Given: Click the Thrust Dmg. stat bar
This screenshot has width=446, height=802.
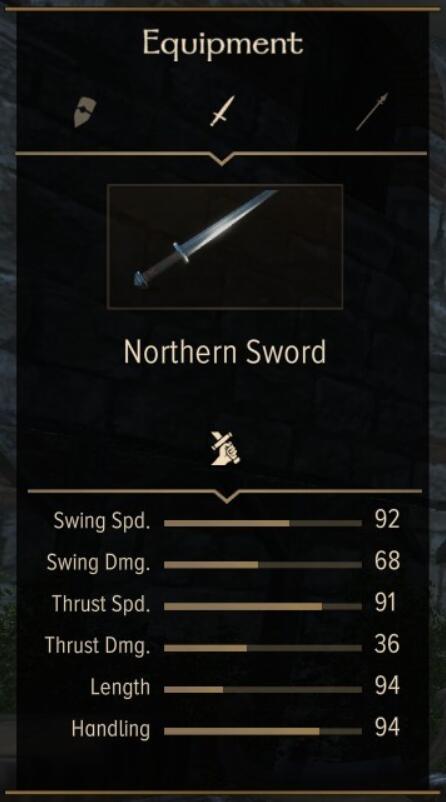Looking at the screenshot, I should [x=263, y=648].
